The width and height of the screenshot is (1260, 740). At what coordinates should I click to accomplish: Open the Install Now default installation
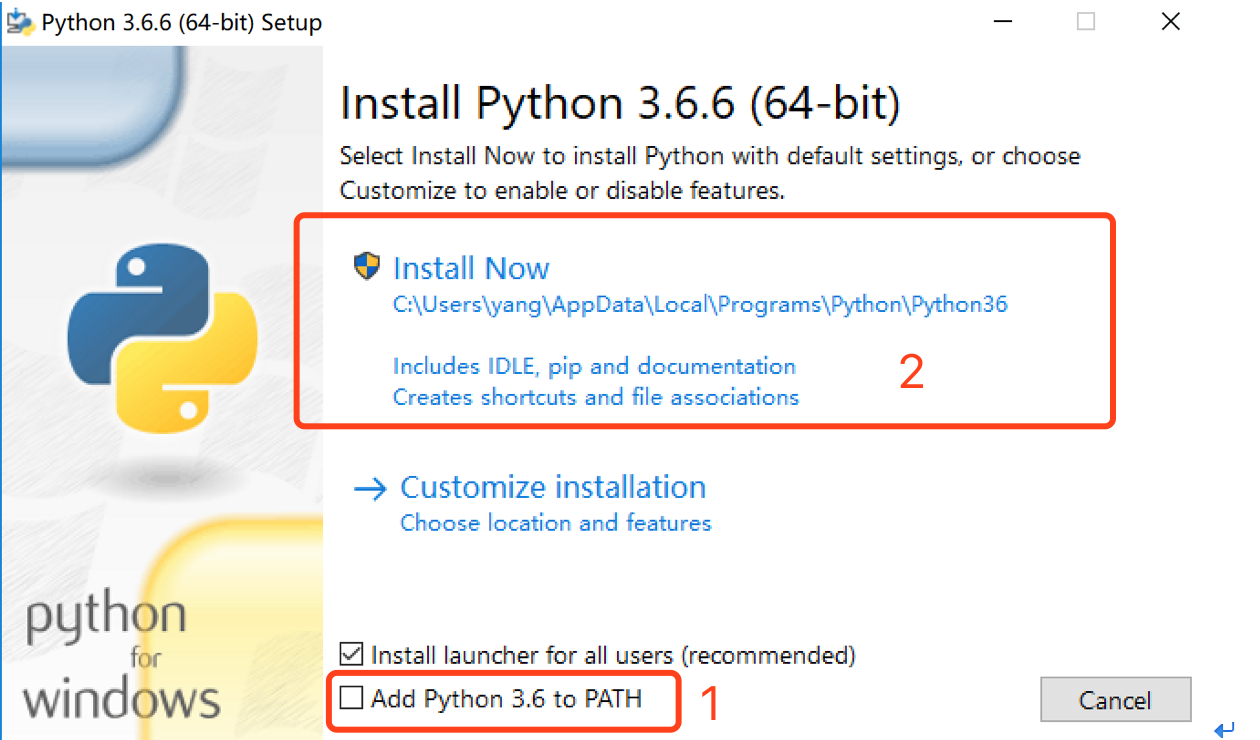point(471,267)
